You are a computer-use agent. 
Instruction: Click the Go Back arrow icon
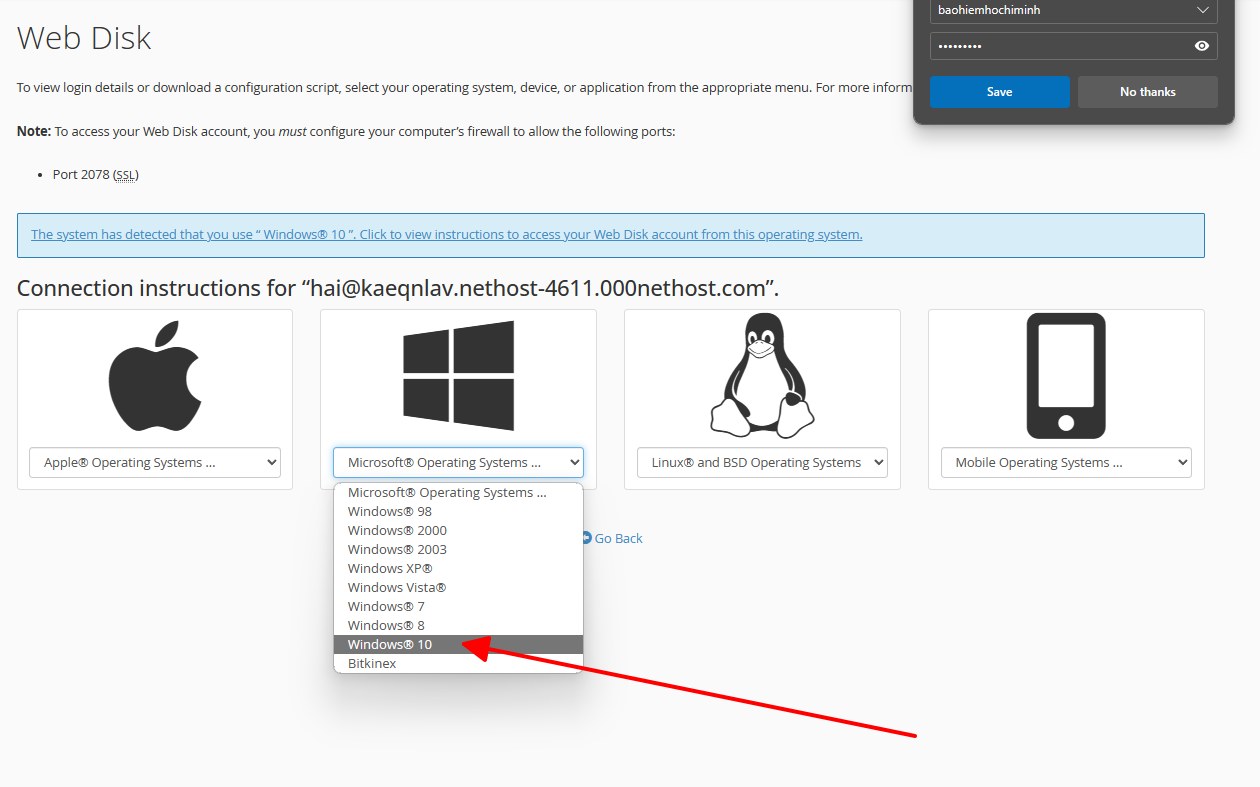pos(587,538)
